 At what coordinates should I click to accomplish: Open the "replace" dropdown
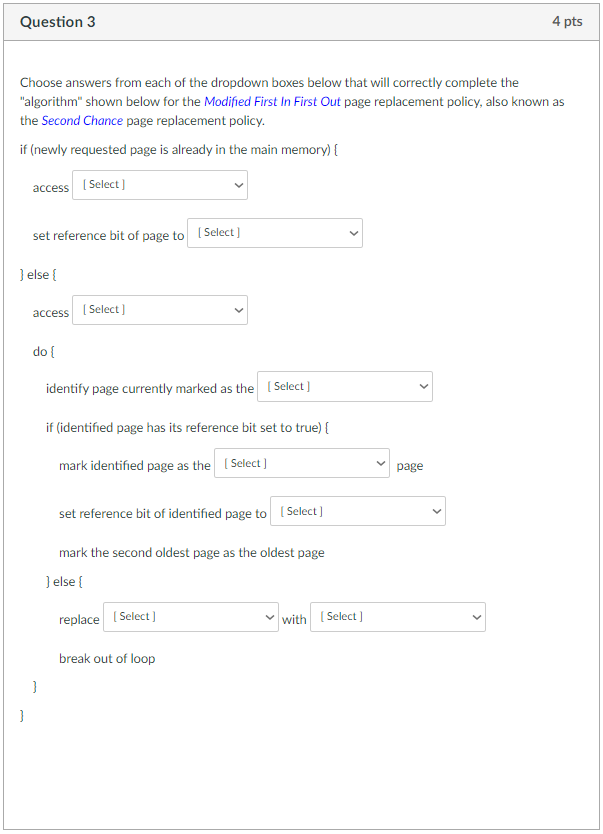190,617
